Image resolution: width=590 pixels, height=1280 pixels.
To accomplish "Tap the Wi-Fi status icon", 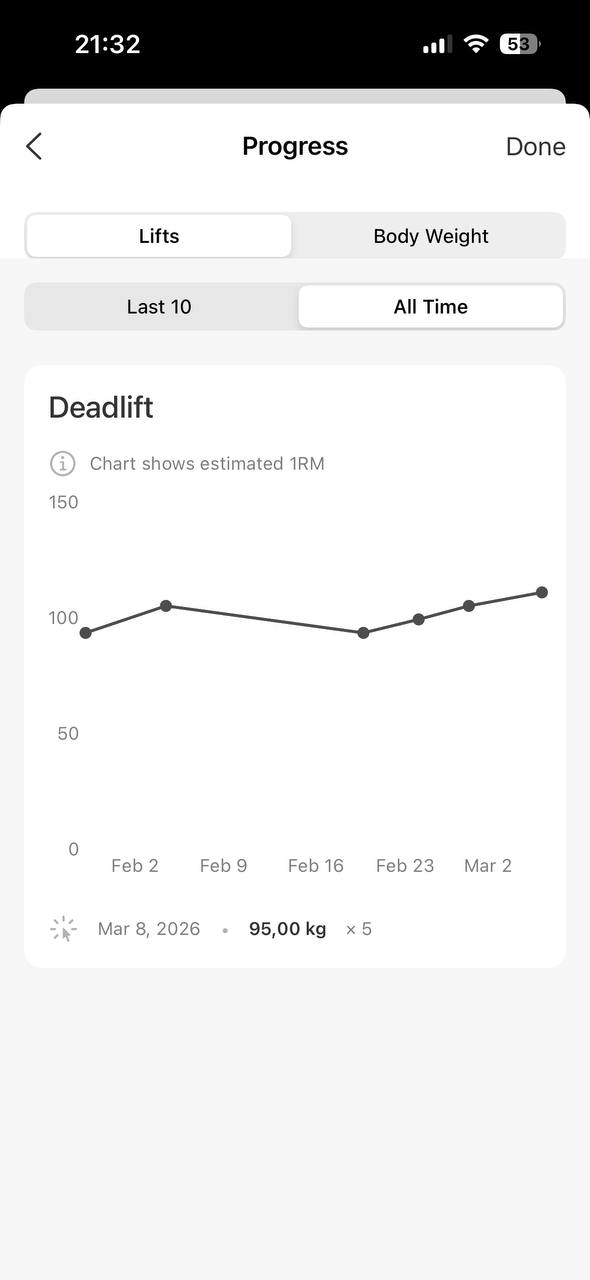I will (x=475, y=43).
